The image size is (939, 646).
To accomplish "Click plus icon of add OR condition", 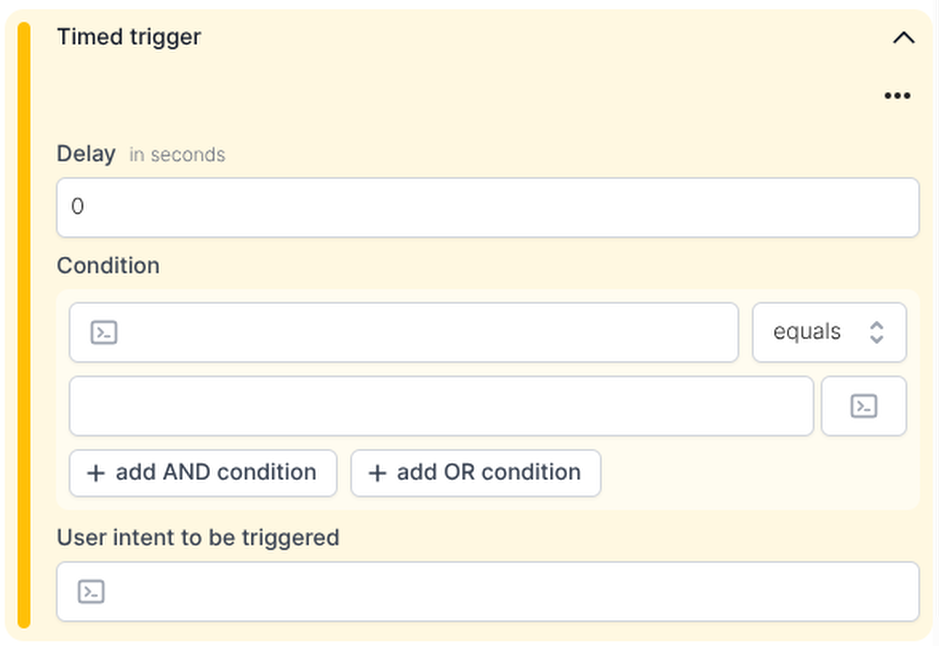I will (x=377, y=473).
